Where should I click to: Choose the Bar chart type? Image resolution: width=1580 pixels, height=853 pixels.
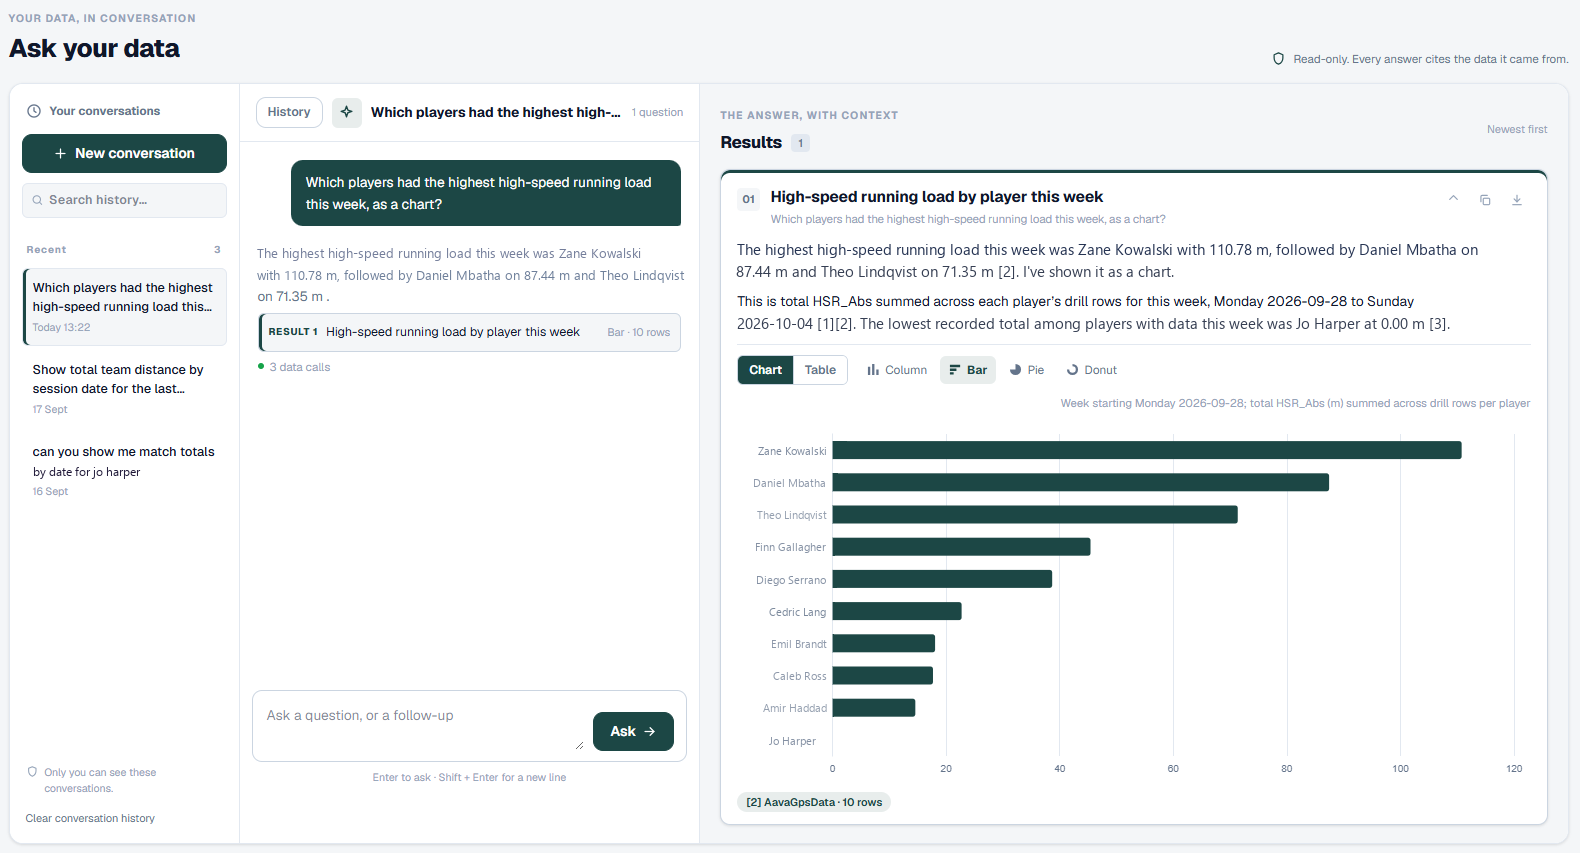968,370
